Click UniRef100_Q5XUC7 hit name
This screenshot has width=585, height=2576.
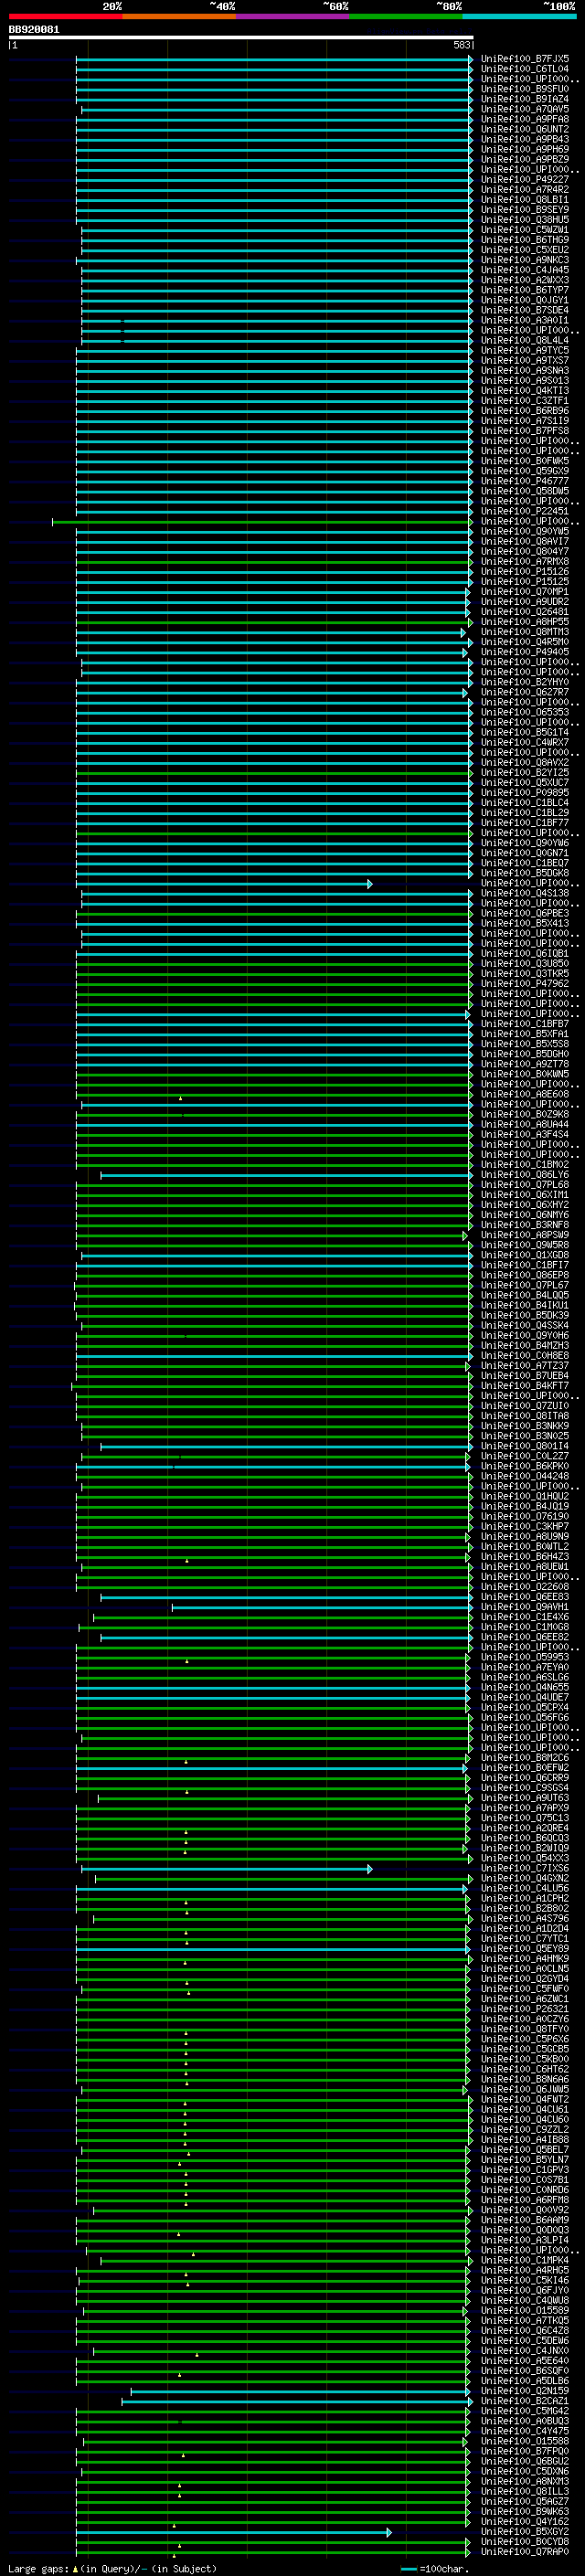point(525,783)
